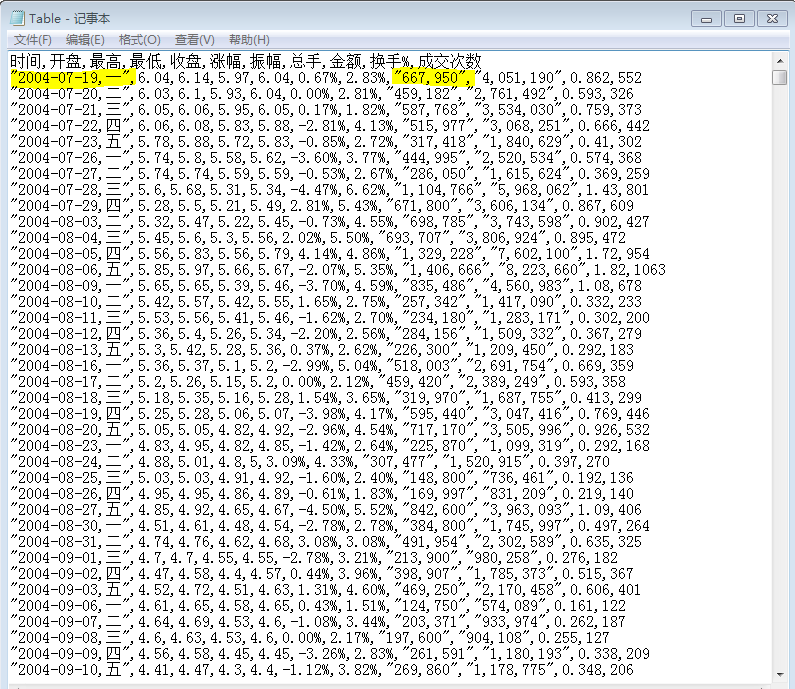Screen dimensions: 795x689
Task: Click the row dated 2004-07-23
Action: point(326,141)
